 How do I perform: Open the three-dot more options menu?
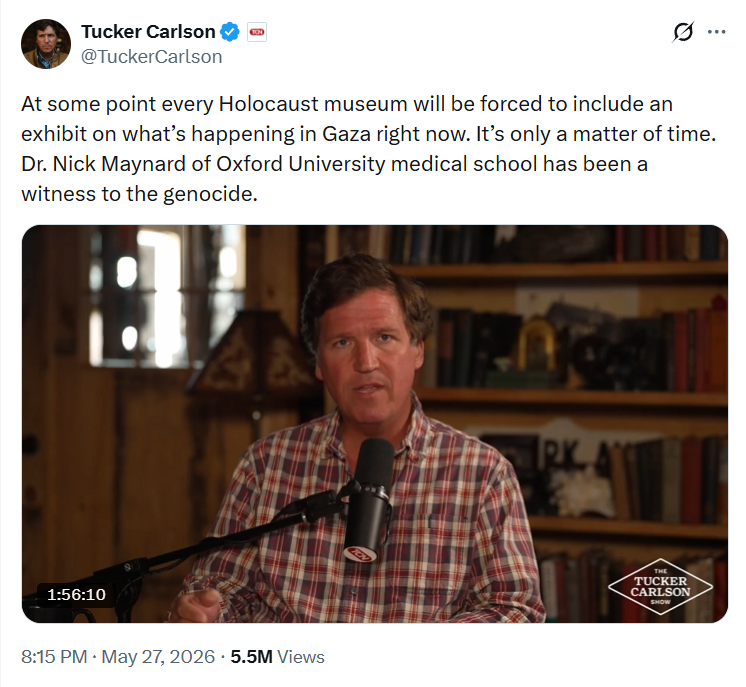(x=717, y=32)
